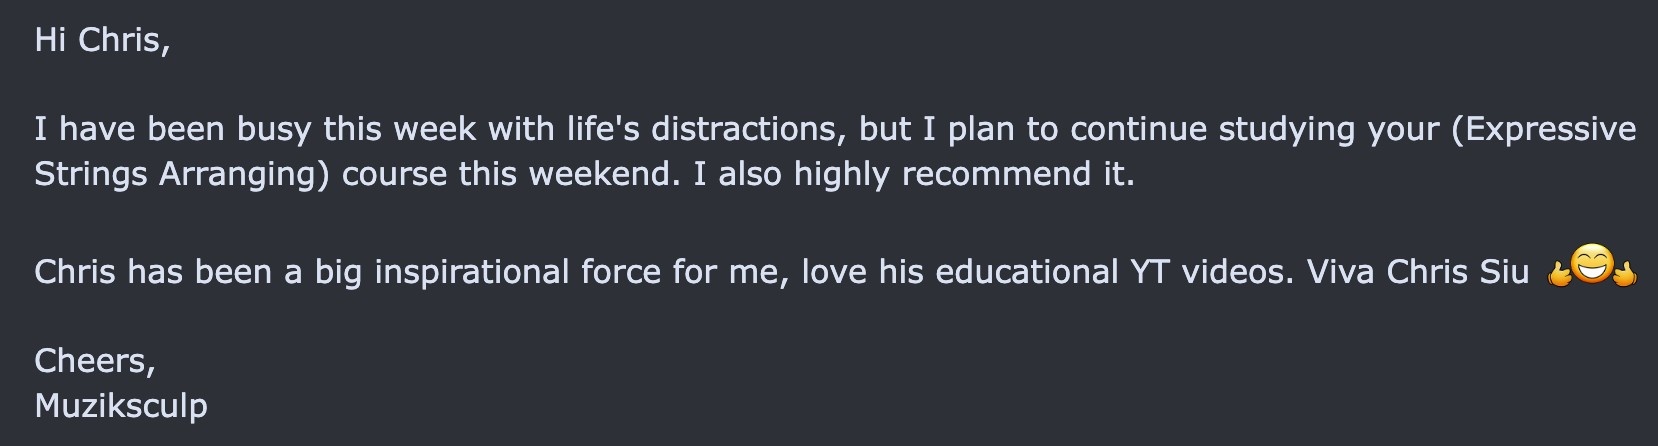Click the 'Cheers,' sign-off line
Viewport: 1658px width, 446px height.
pyautogui.click(x=95, y=361)
